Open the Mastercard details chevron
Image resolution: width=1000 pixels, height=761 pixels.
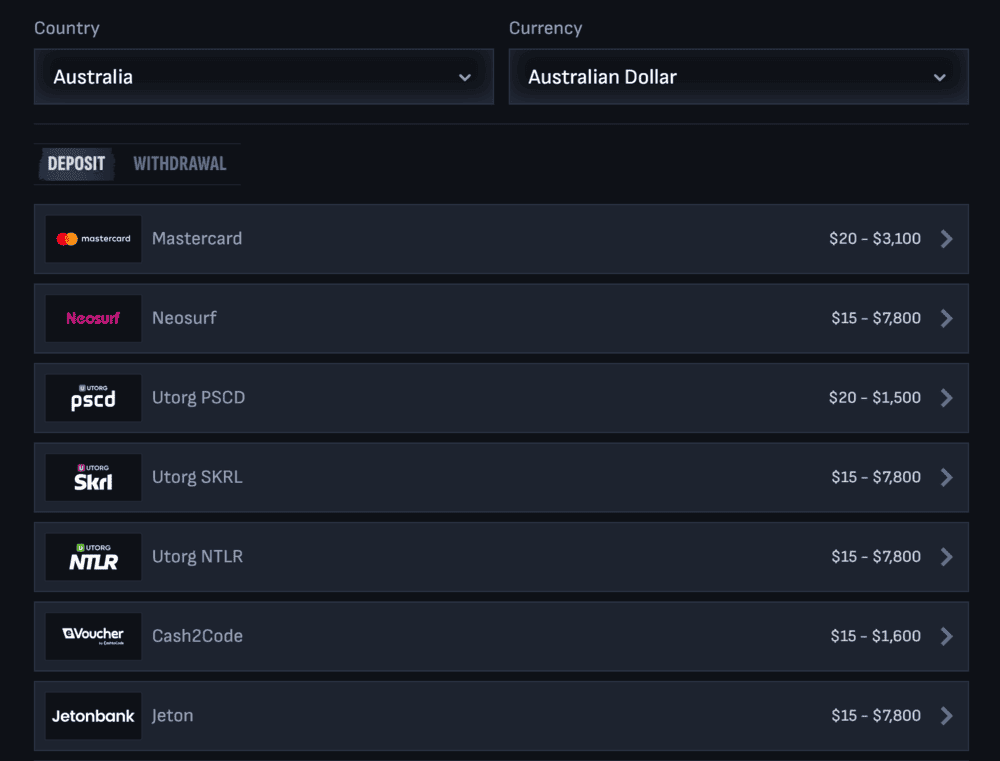coord(946,239)
